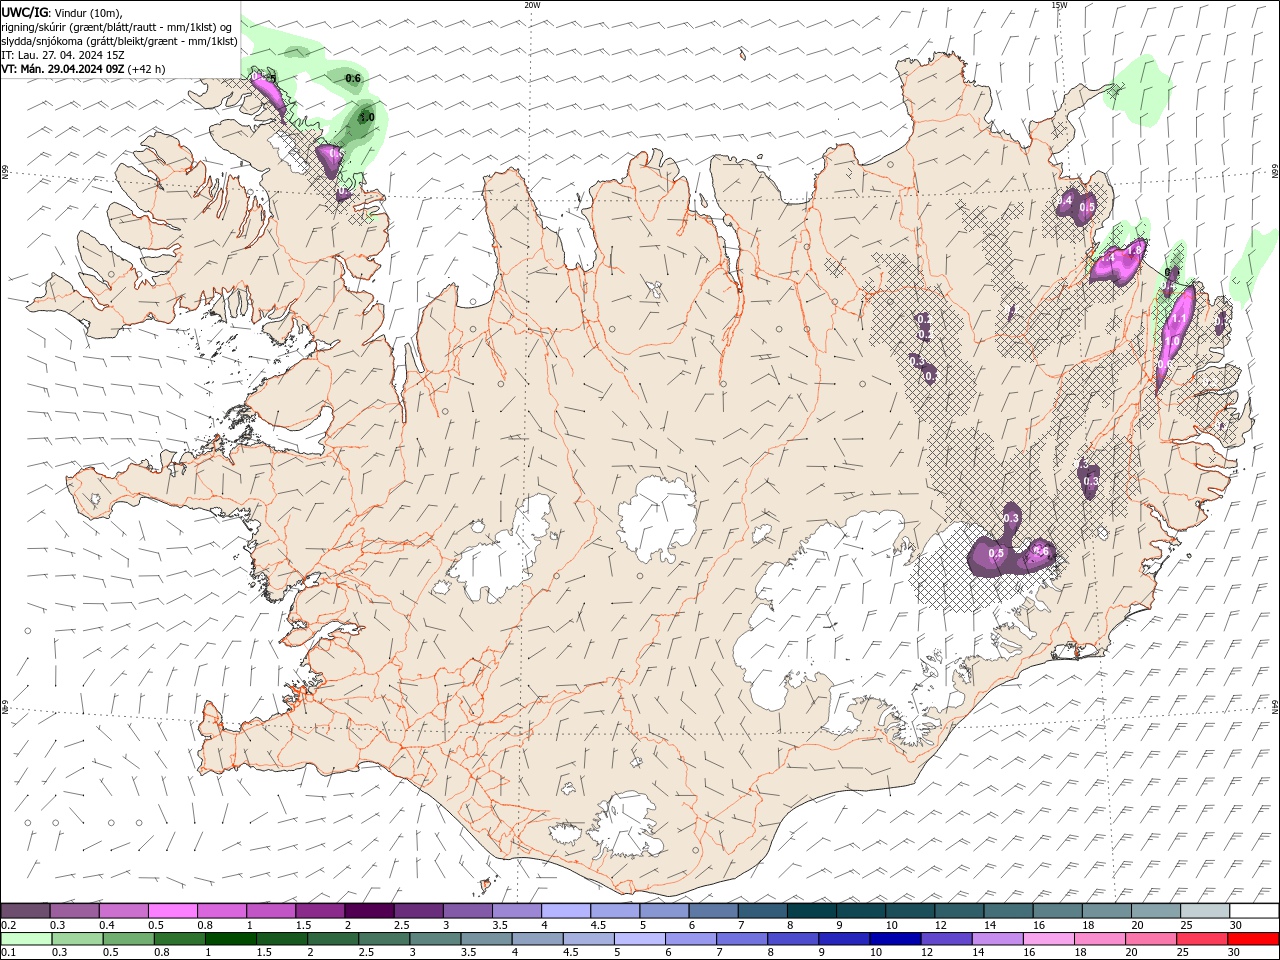Select the dark purple snow swatch starting at 2
The image size is (1280, 960).
(369, 911)
